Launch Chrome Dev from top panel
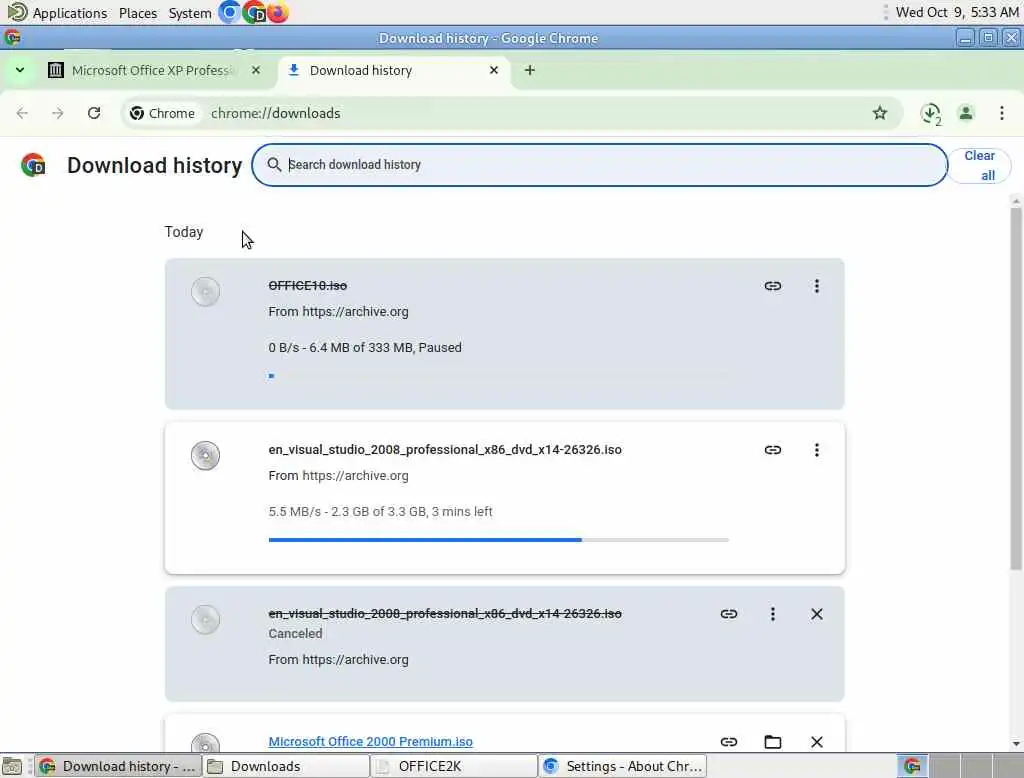Screen dimensions: 1024x778 pos(254,12)
